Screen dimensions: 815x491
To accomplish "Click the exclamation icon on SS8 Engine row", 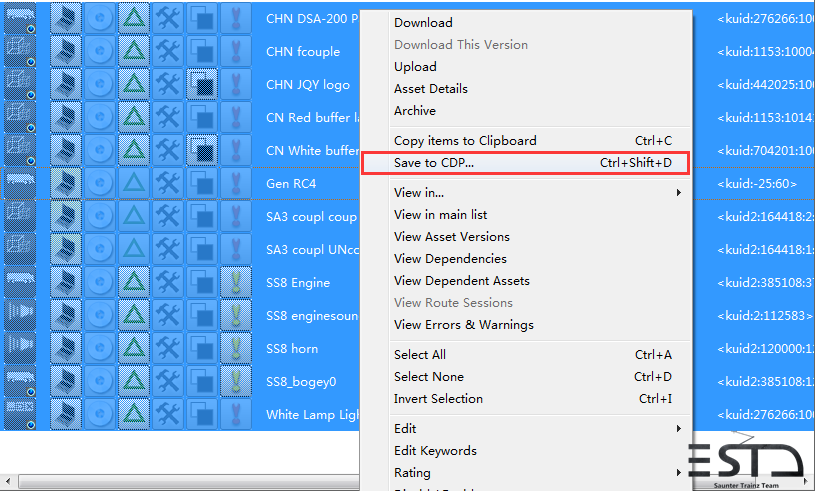I will tap(236, 283).
